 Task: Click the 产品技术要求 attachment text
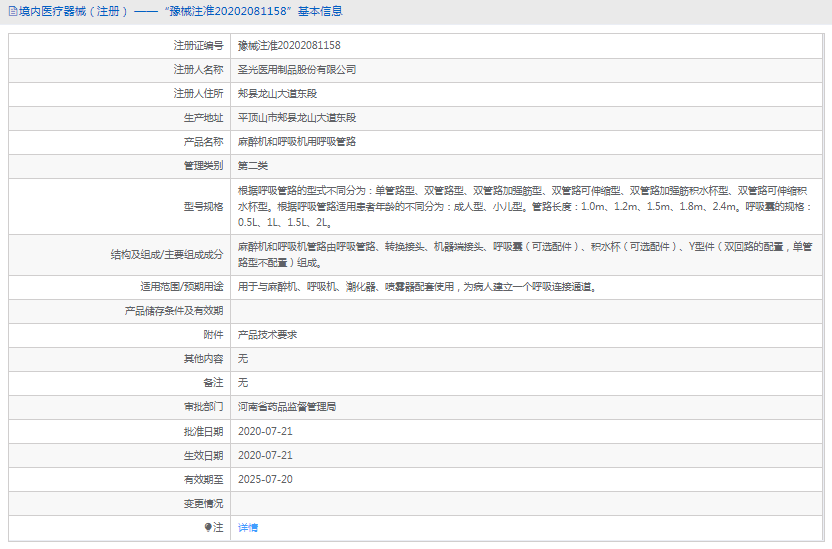(267, 335)
